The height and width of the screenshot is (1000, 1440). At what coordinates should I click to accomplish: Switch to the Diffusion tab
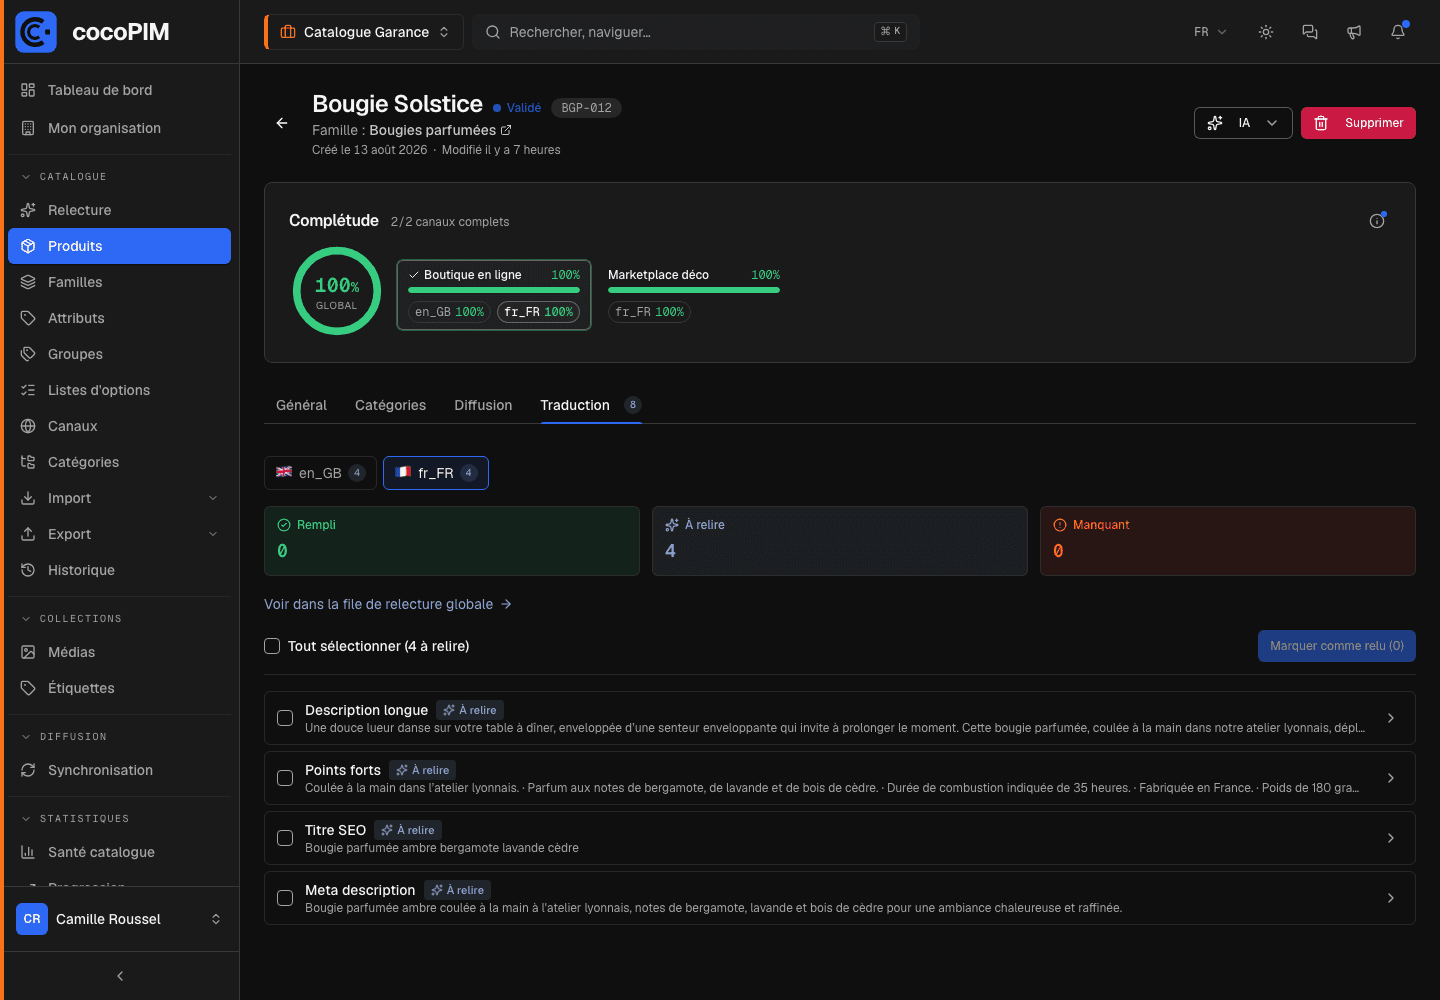483,405
